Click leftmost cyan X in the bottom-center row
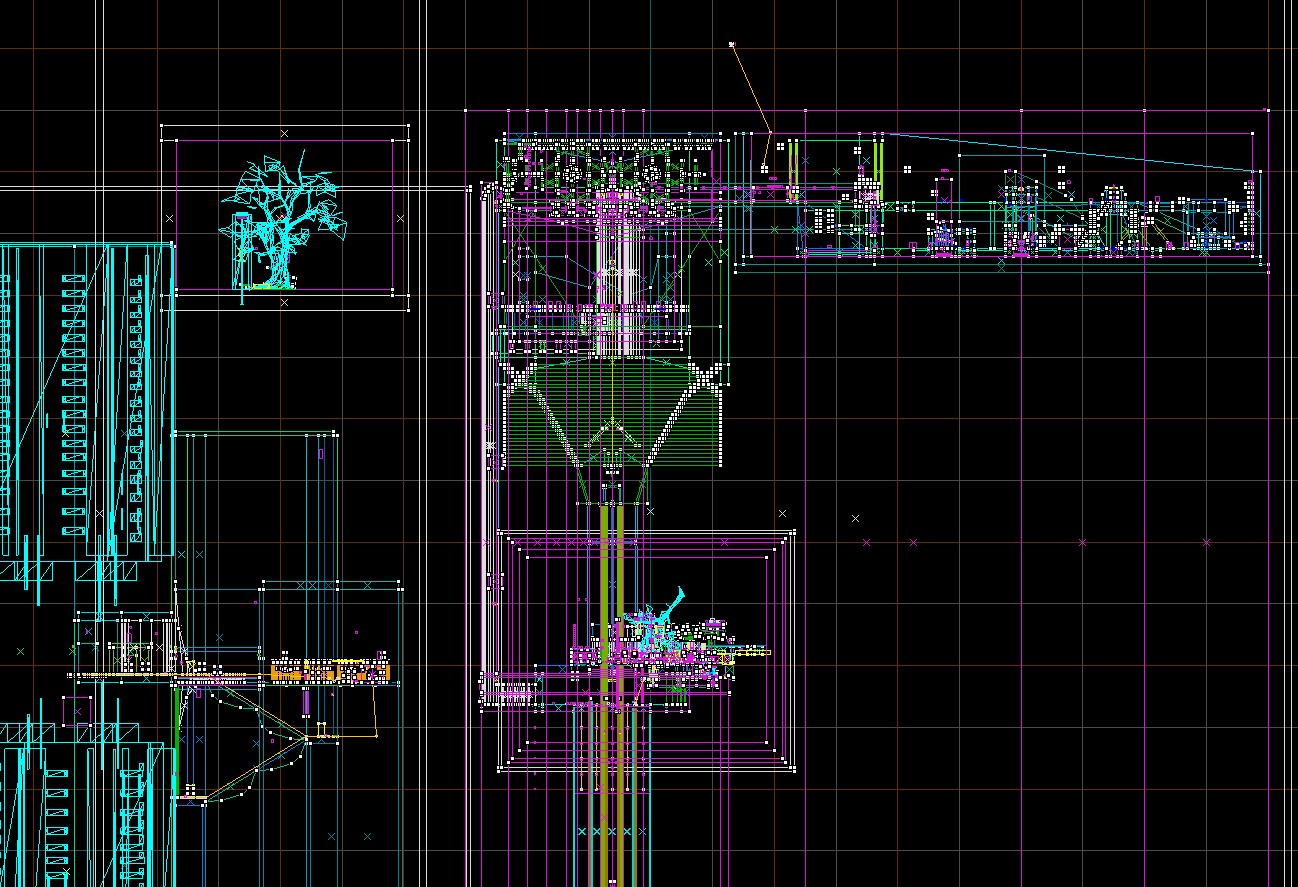1298x887 pixels. [581, 831]
